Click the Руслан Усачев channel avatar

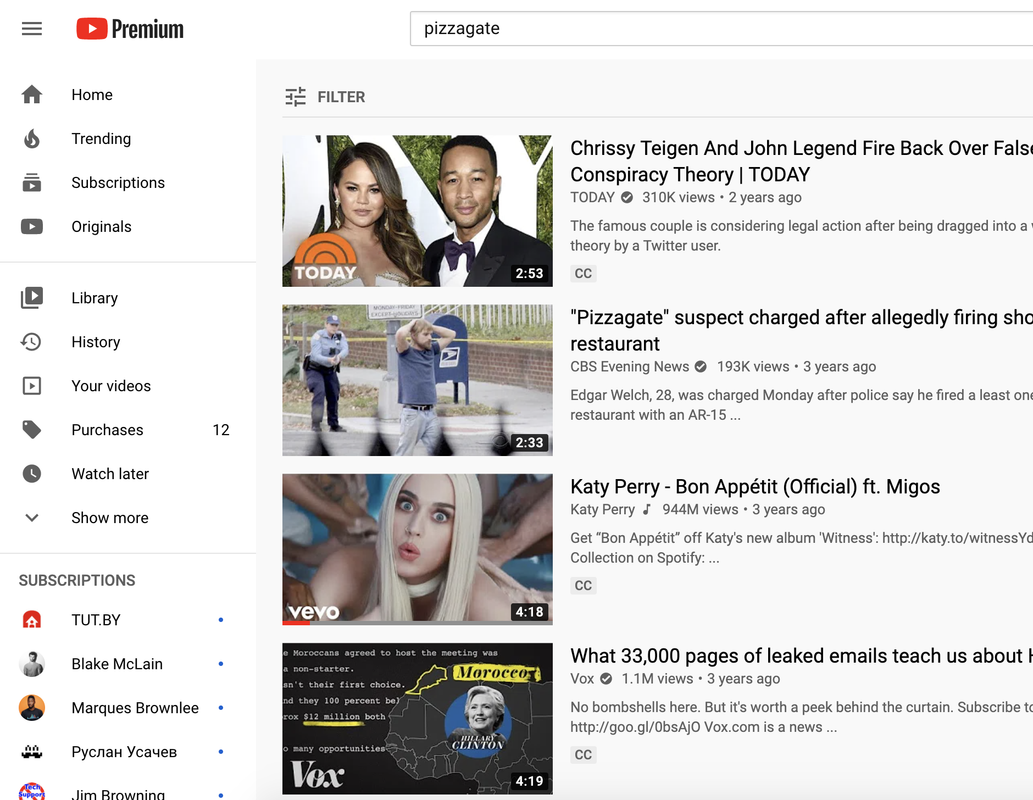pyautogui.click(x=32, y=751)
